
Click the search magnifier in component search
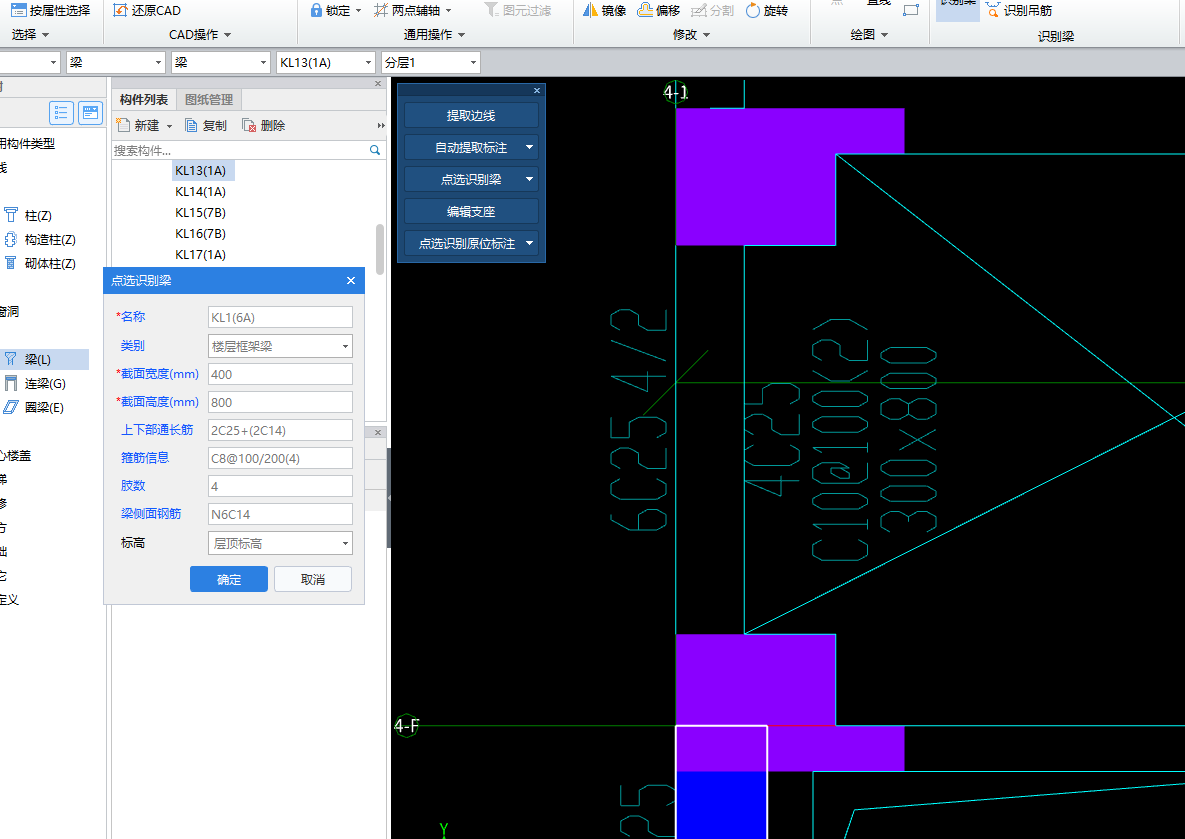[x=375, y=150]
